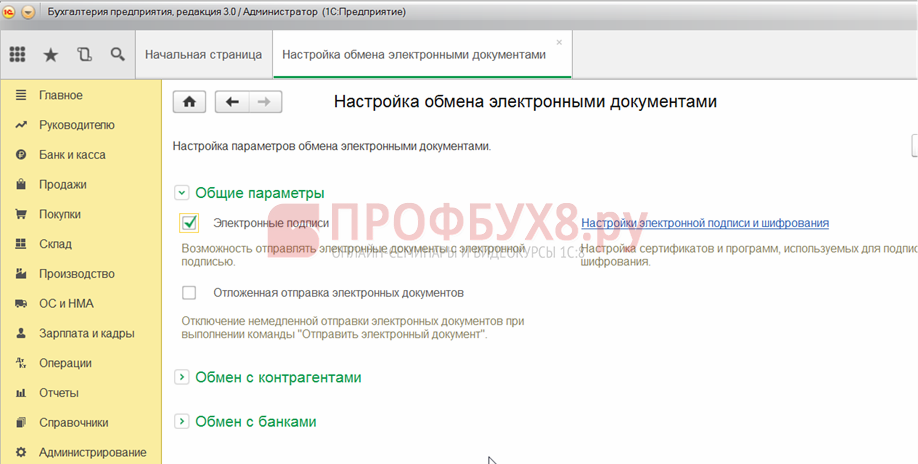Open the Склад section
The image size is (918, 464).
coord(56,243)
